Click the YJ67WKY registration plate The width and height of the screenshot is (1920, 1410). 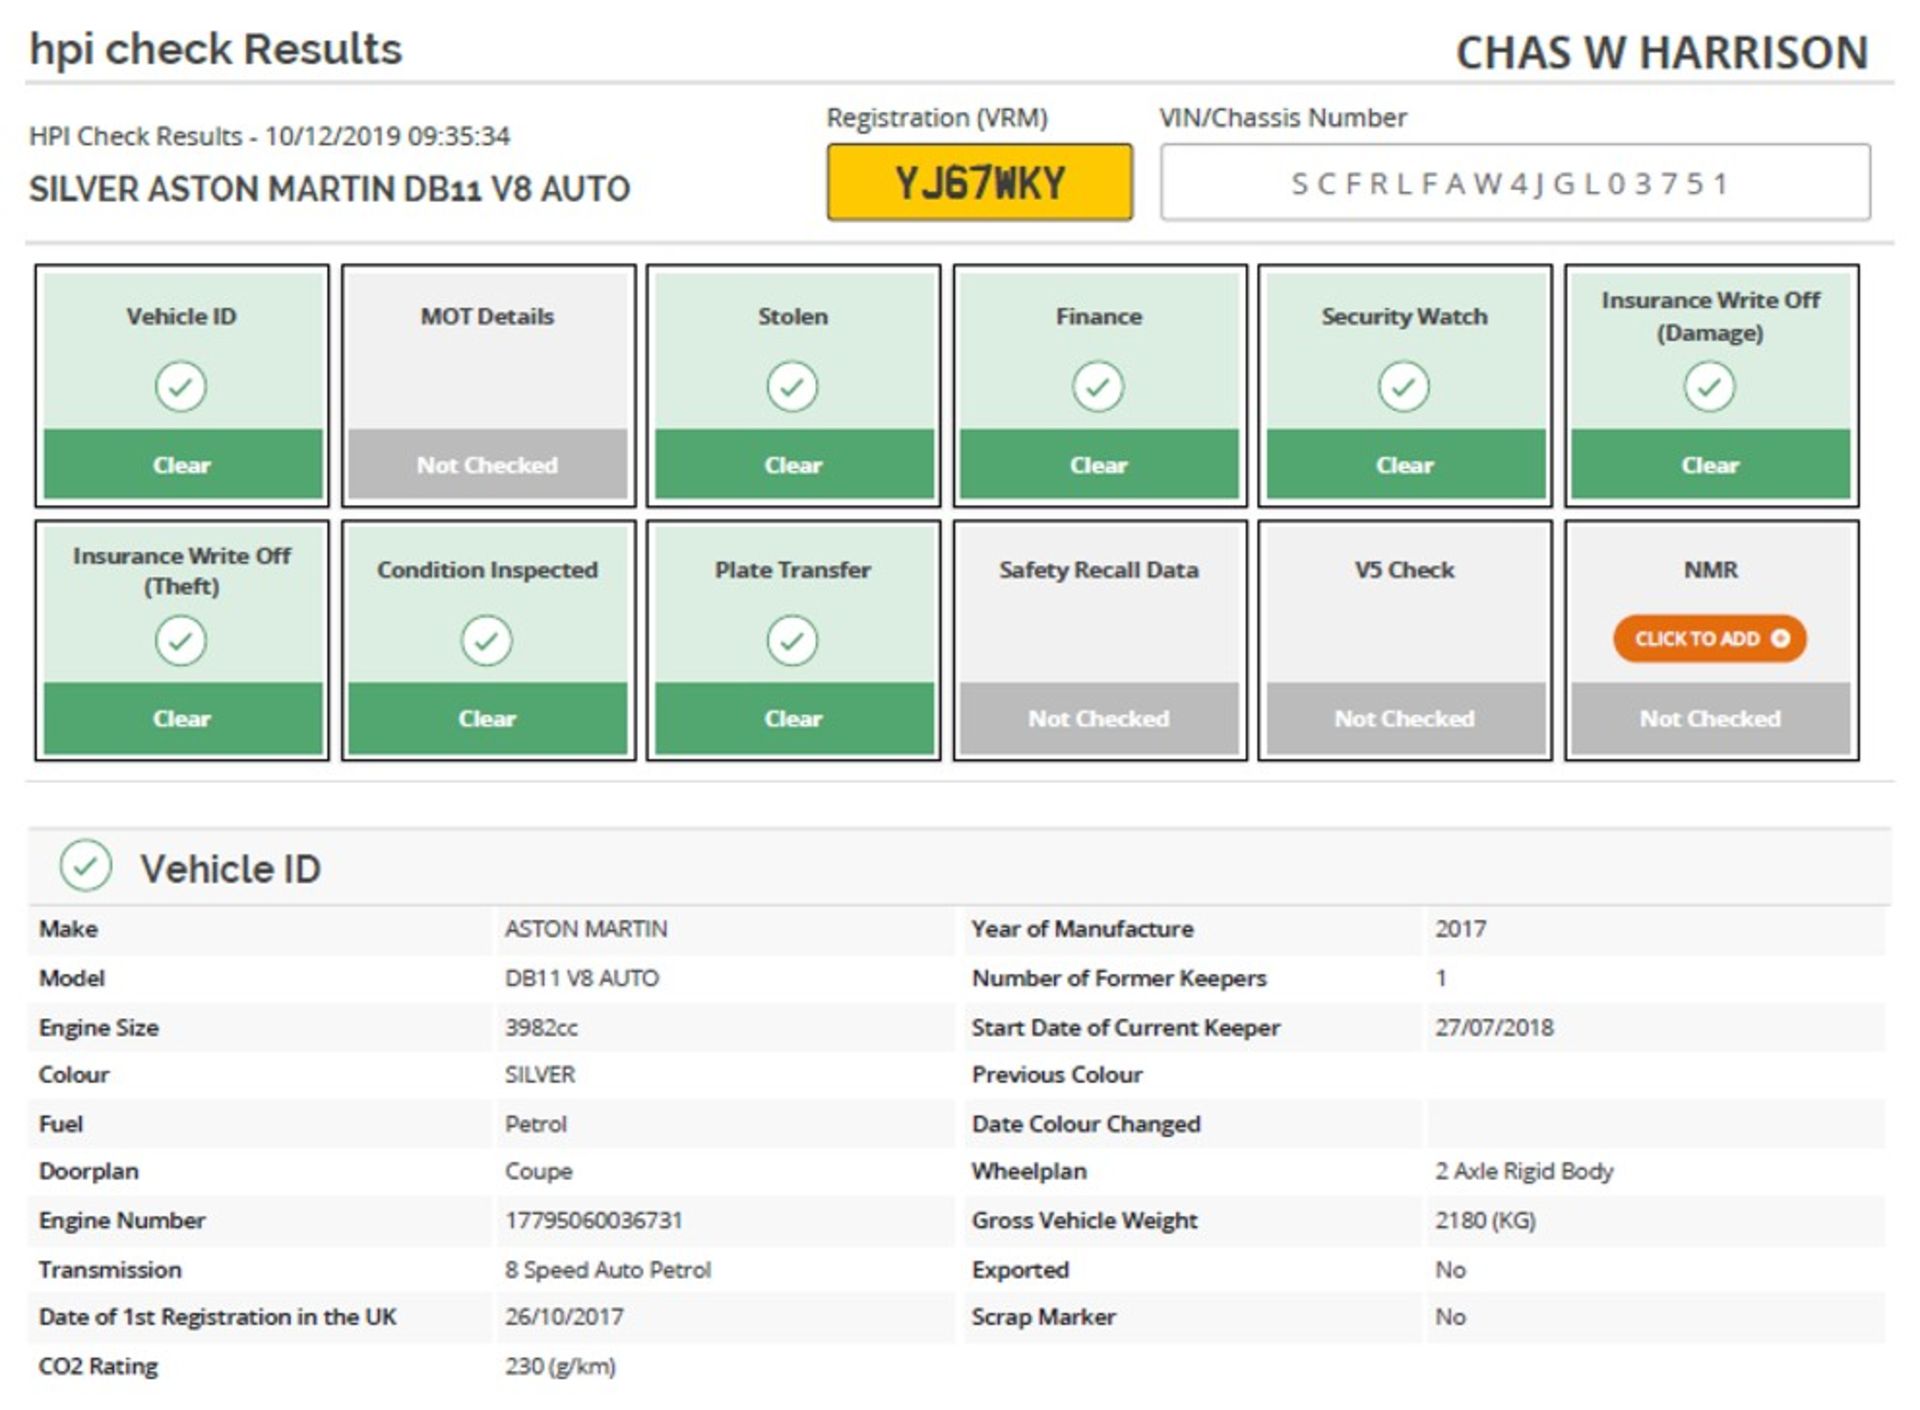coord(980,182)
